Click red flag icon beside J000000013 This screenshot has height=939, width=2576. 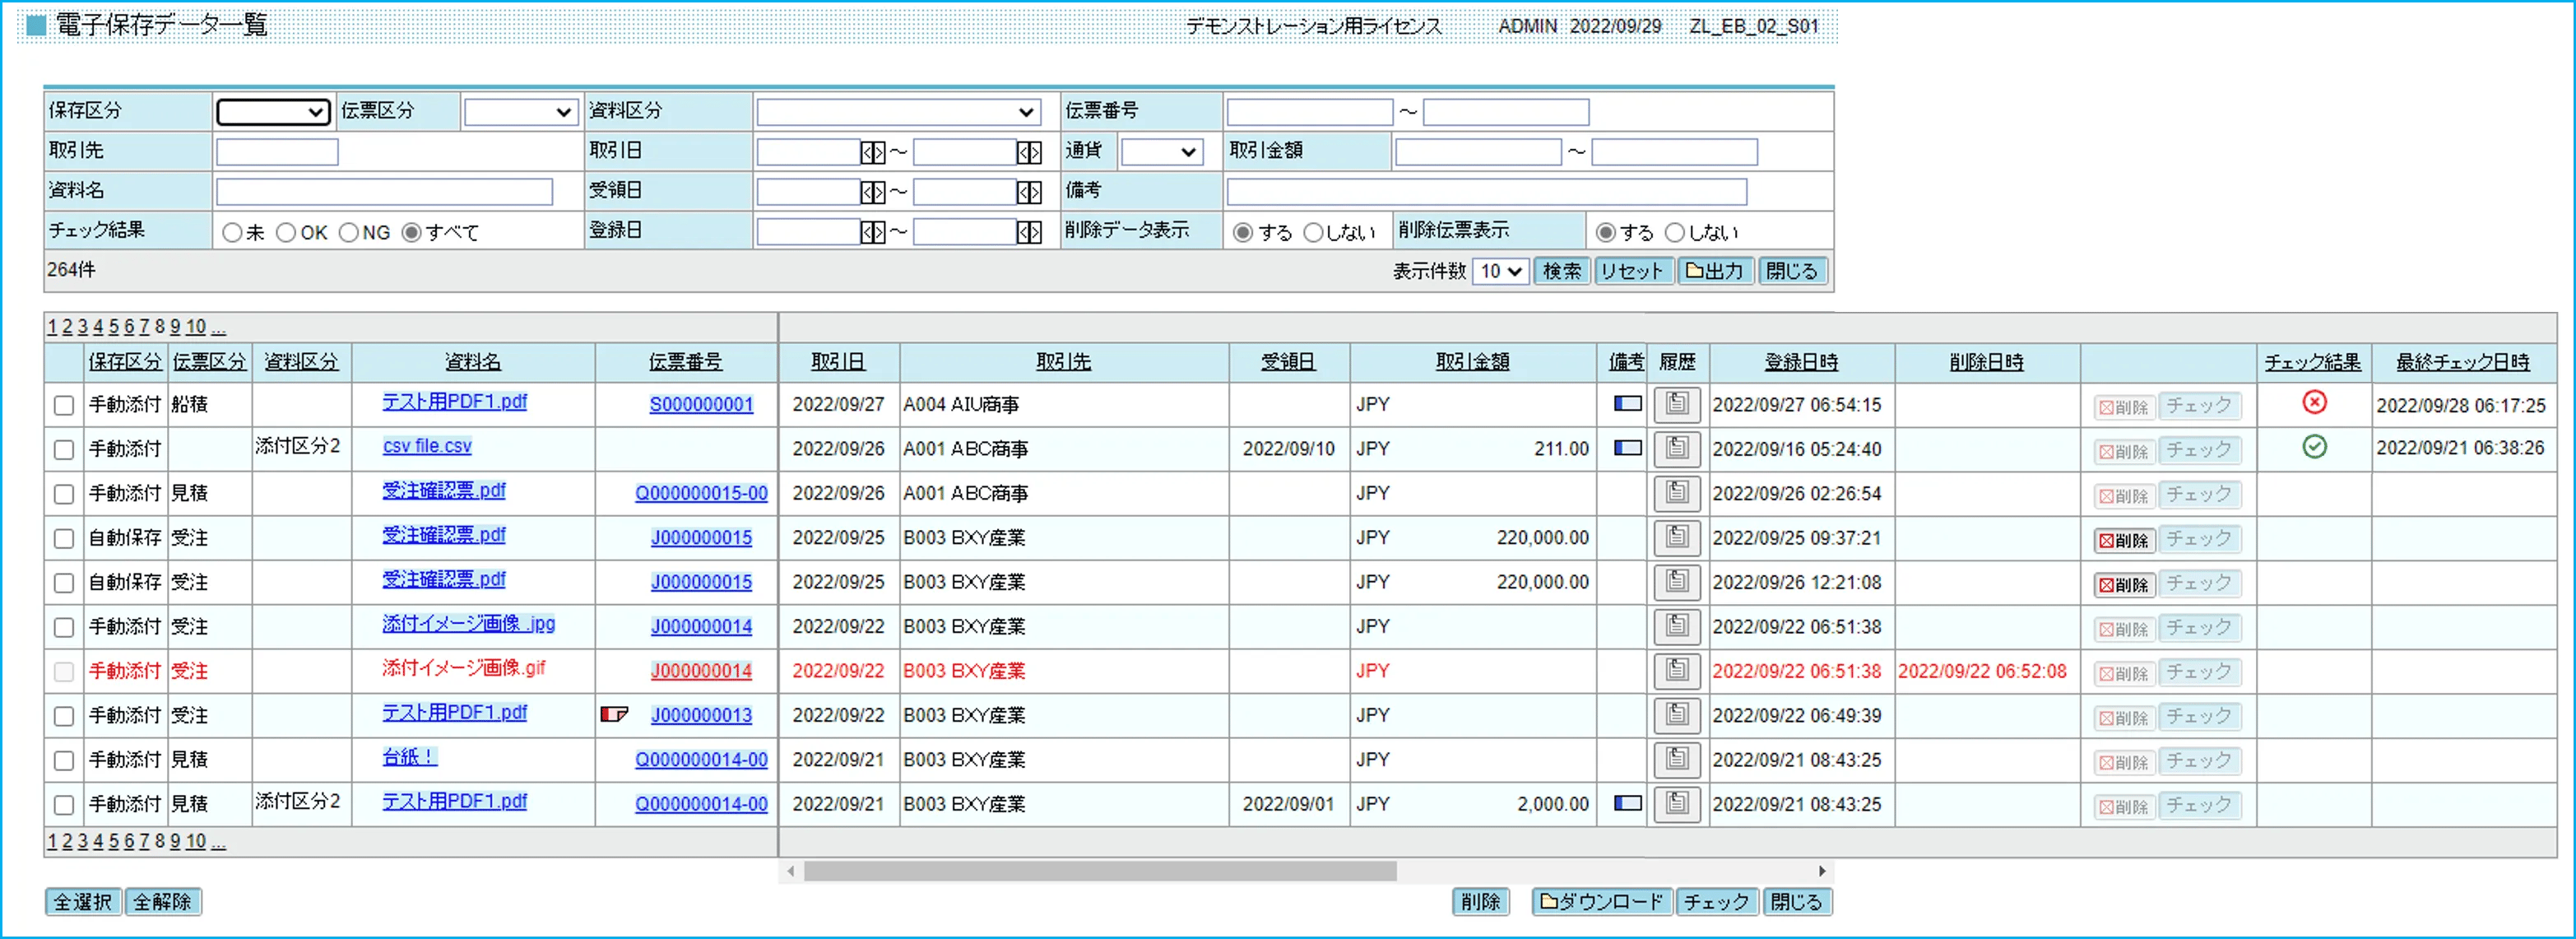point(613,714)
